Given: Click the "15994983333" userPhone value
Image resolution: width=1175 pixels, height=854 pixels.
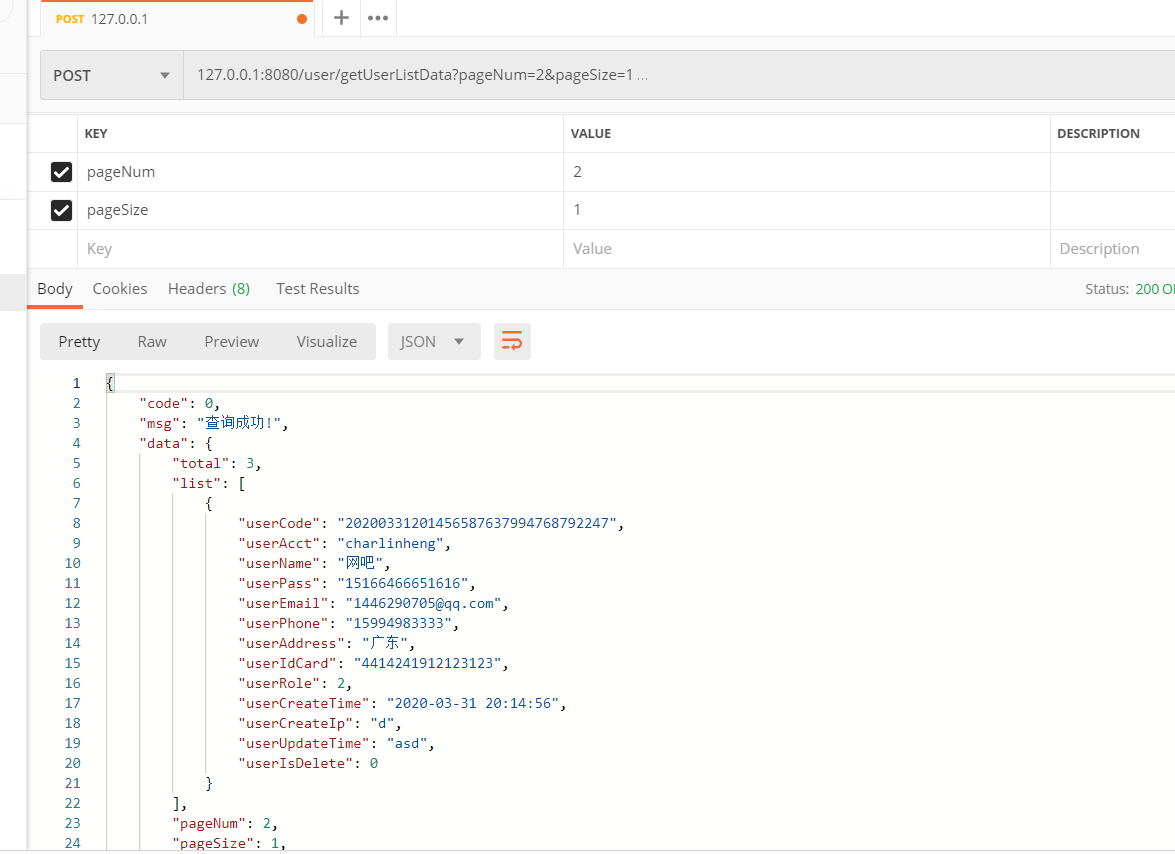Looking at the screenshot, I should click(x=398, y=623).
